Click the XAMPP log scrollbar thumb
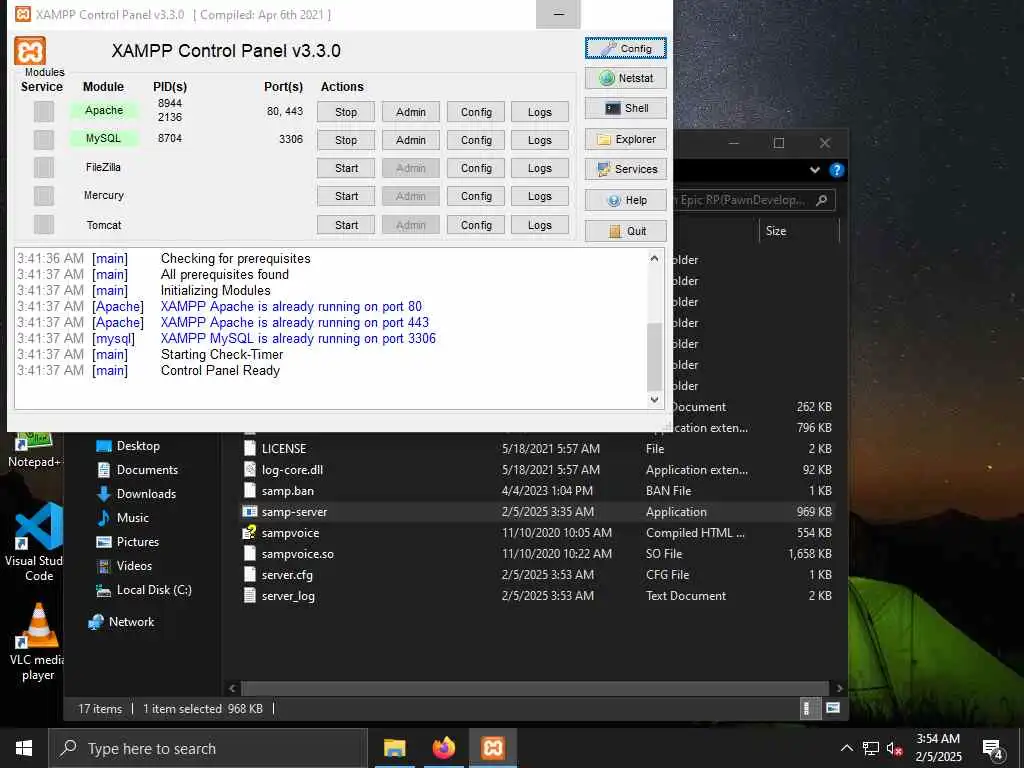 tap(654, 355)
